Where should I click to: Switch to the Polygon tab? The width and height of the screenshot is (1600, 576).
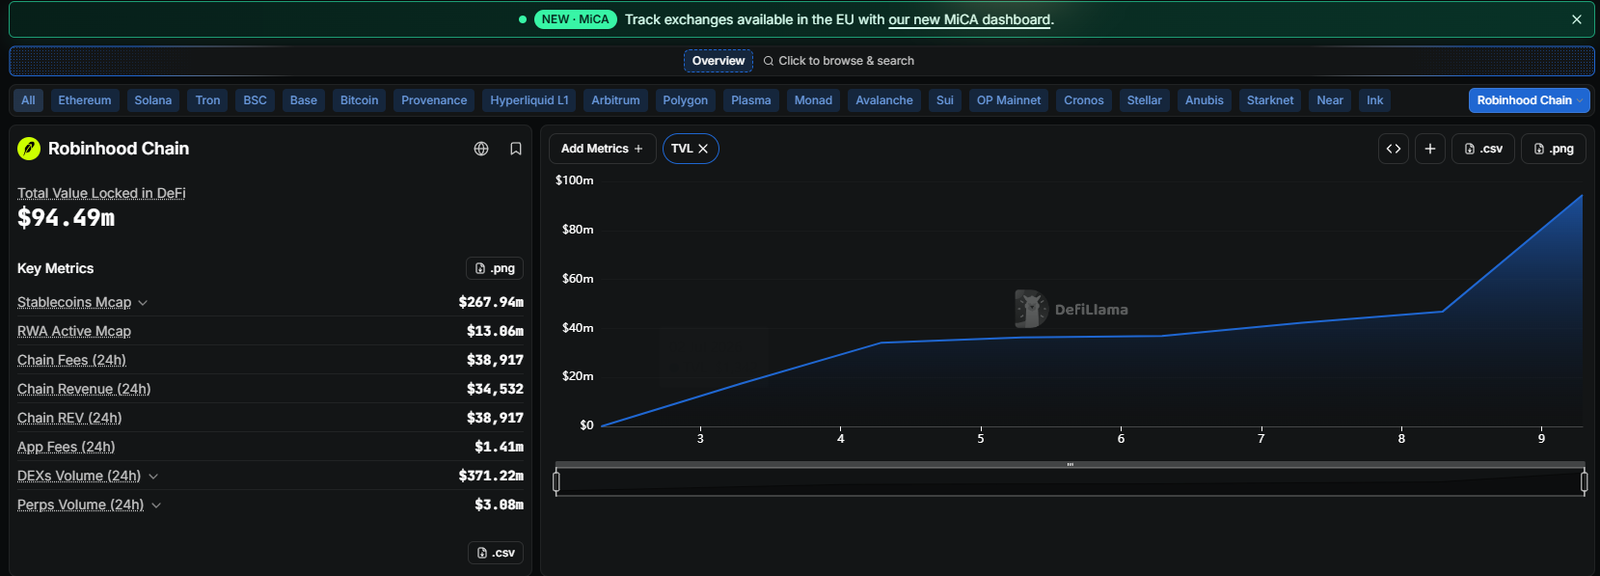tap(685, 100)
